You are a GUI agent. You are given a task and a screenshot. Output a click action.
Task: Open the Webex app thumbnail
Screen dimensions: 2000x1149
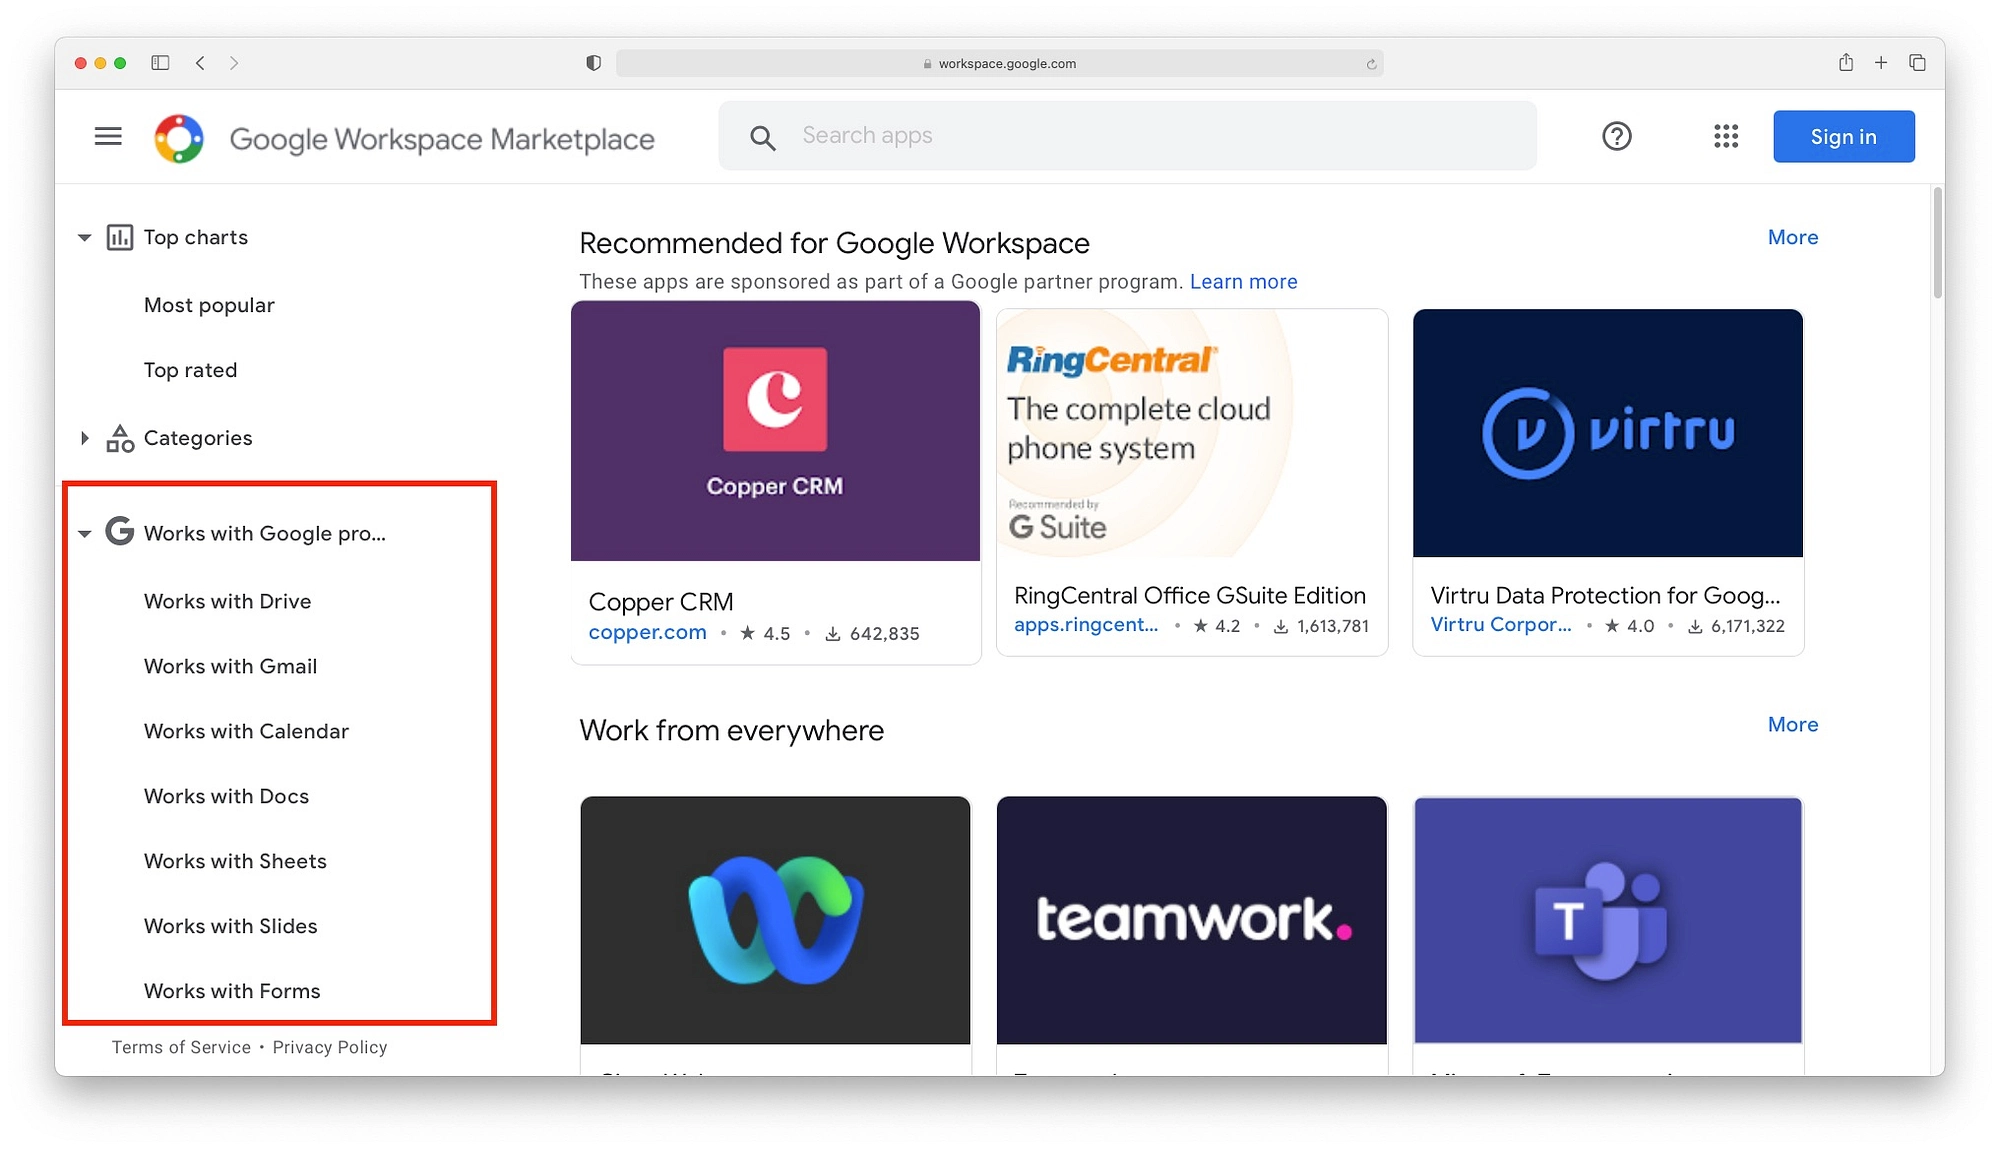[775, 920]
